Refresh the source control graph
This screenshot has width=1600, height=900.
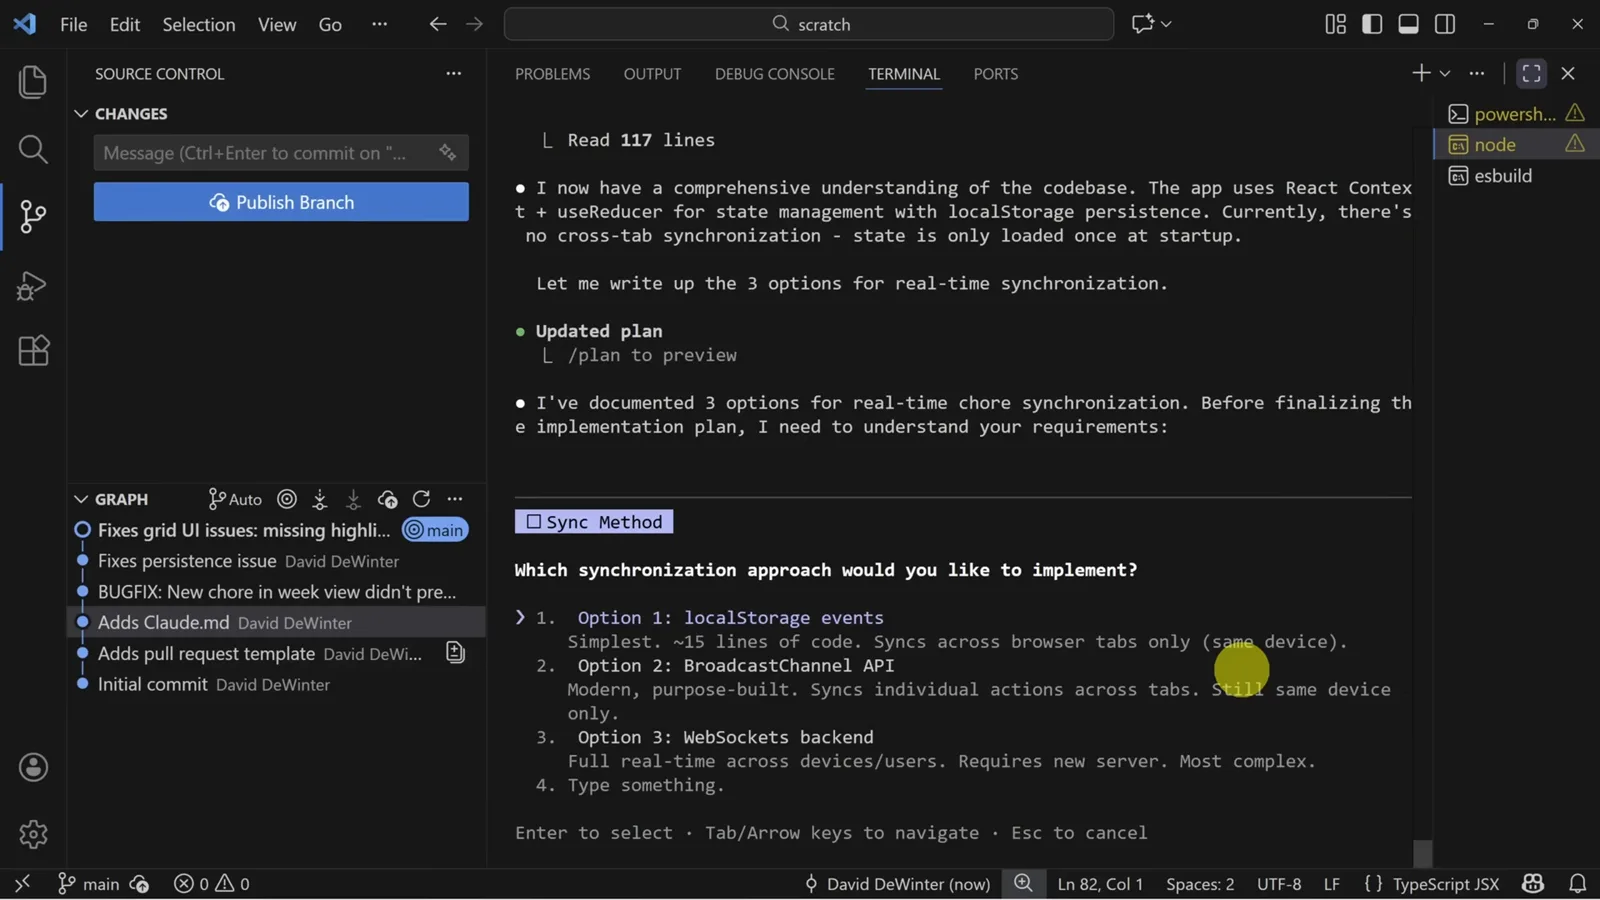(421, 499)
